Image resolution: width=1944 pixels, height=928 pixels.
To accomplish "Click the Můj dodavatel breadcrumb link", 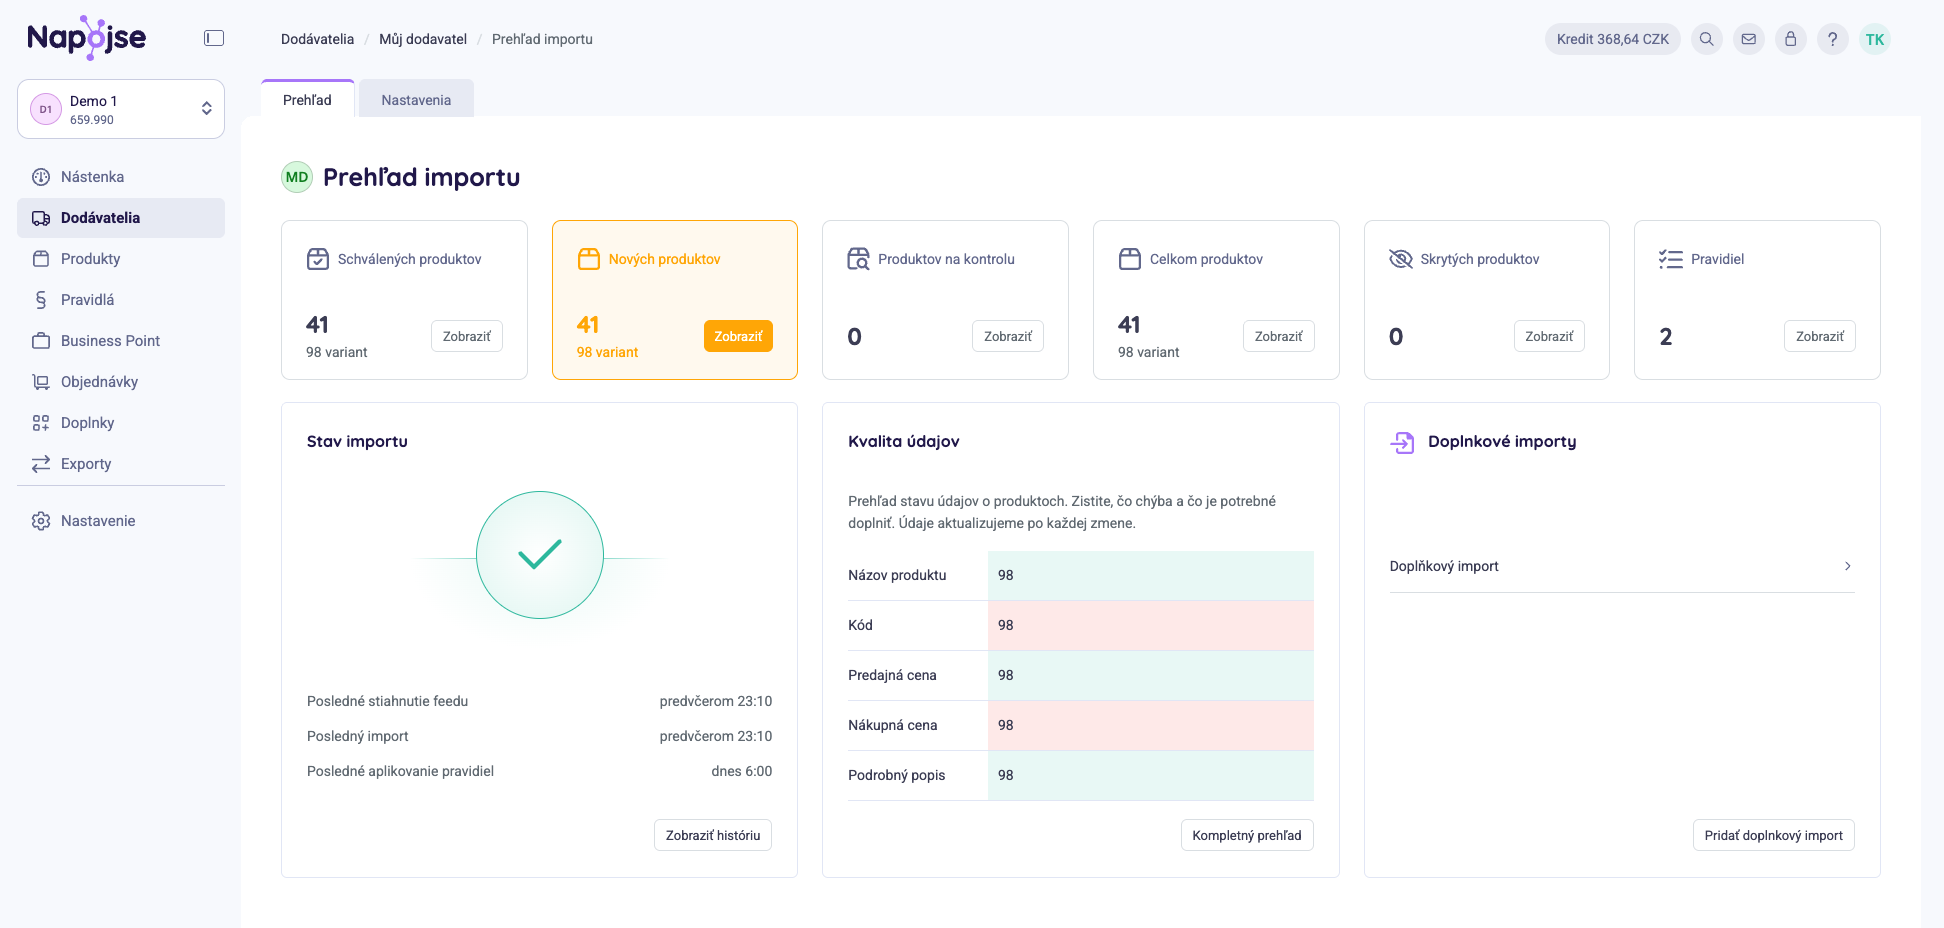I will tap(422, 39).
